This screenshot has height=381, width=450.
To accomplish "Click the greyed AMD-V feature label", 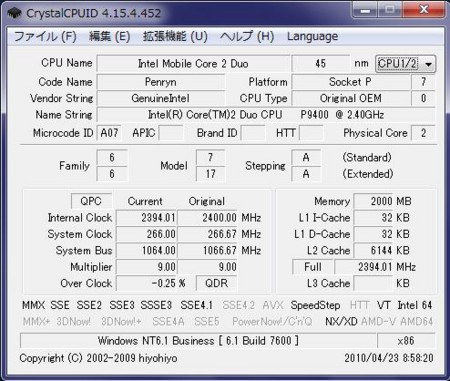I will (379, 321).
